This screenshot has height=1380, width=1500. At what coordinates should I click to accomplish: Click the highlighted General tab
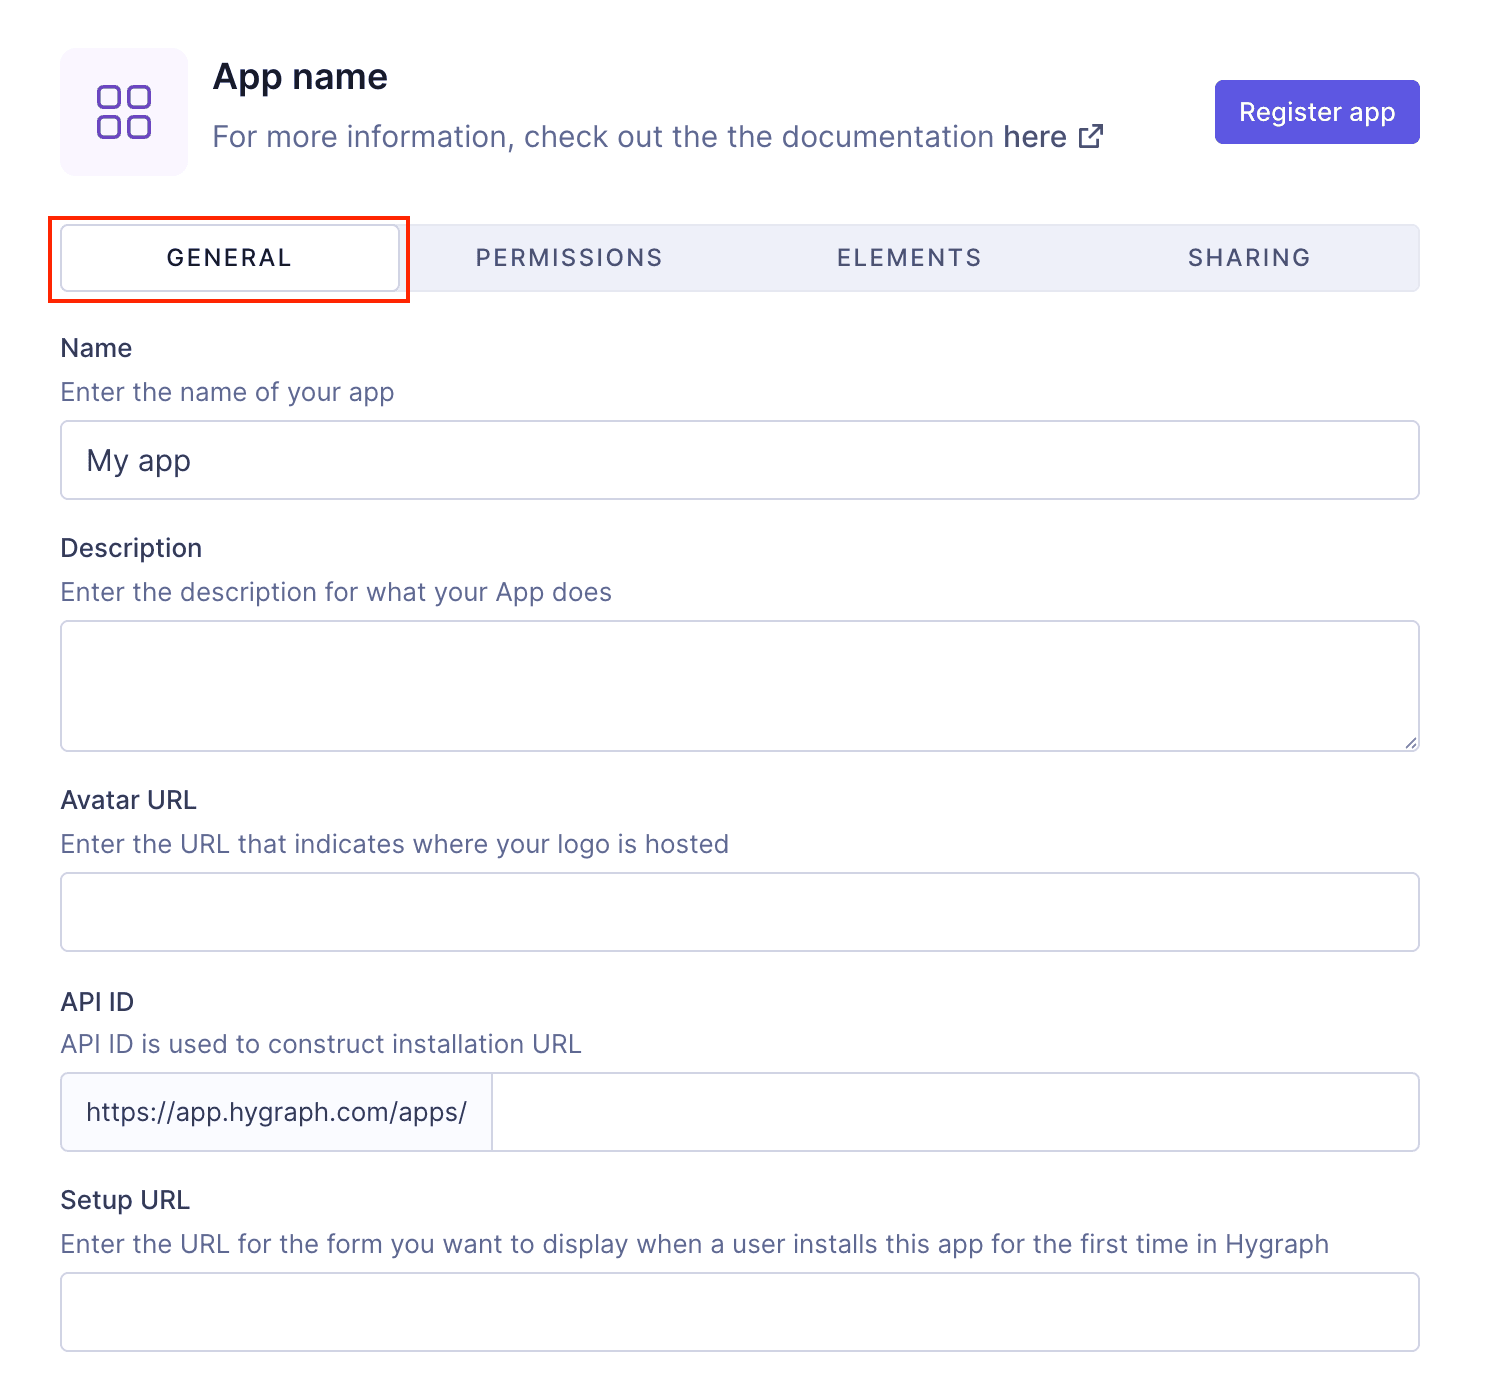pyautogui.click(x=228, y=257)
